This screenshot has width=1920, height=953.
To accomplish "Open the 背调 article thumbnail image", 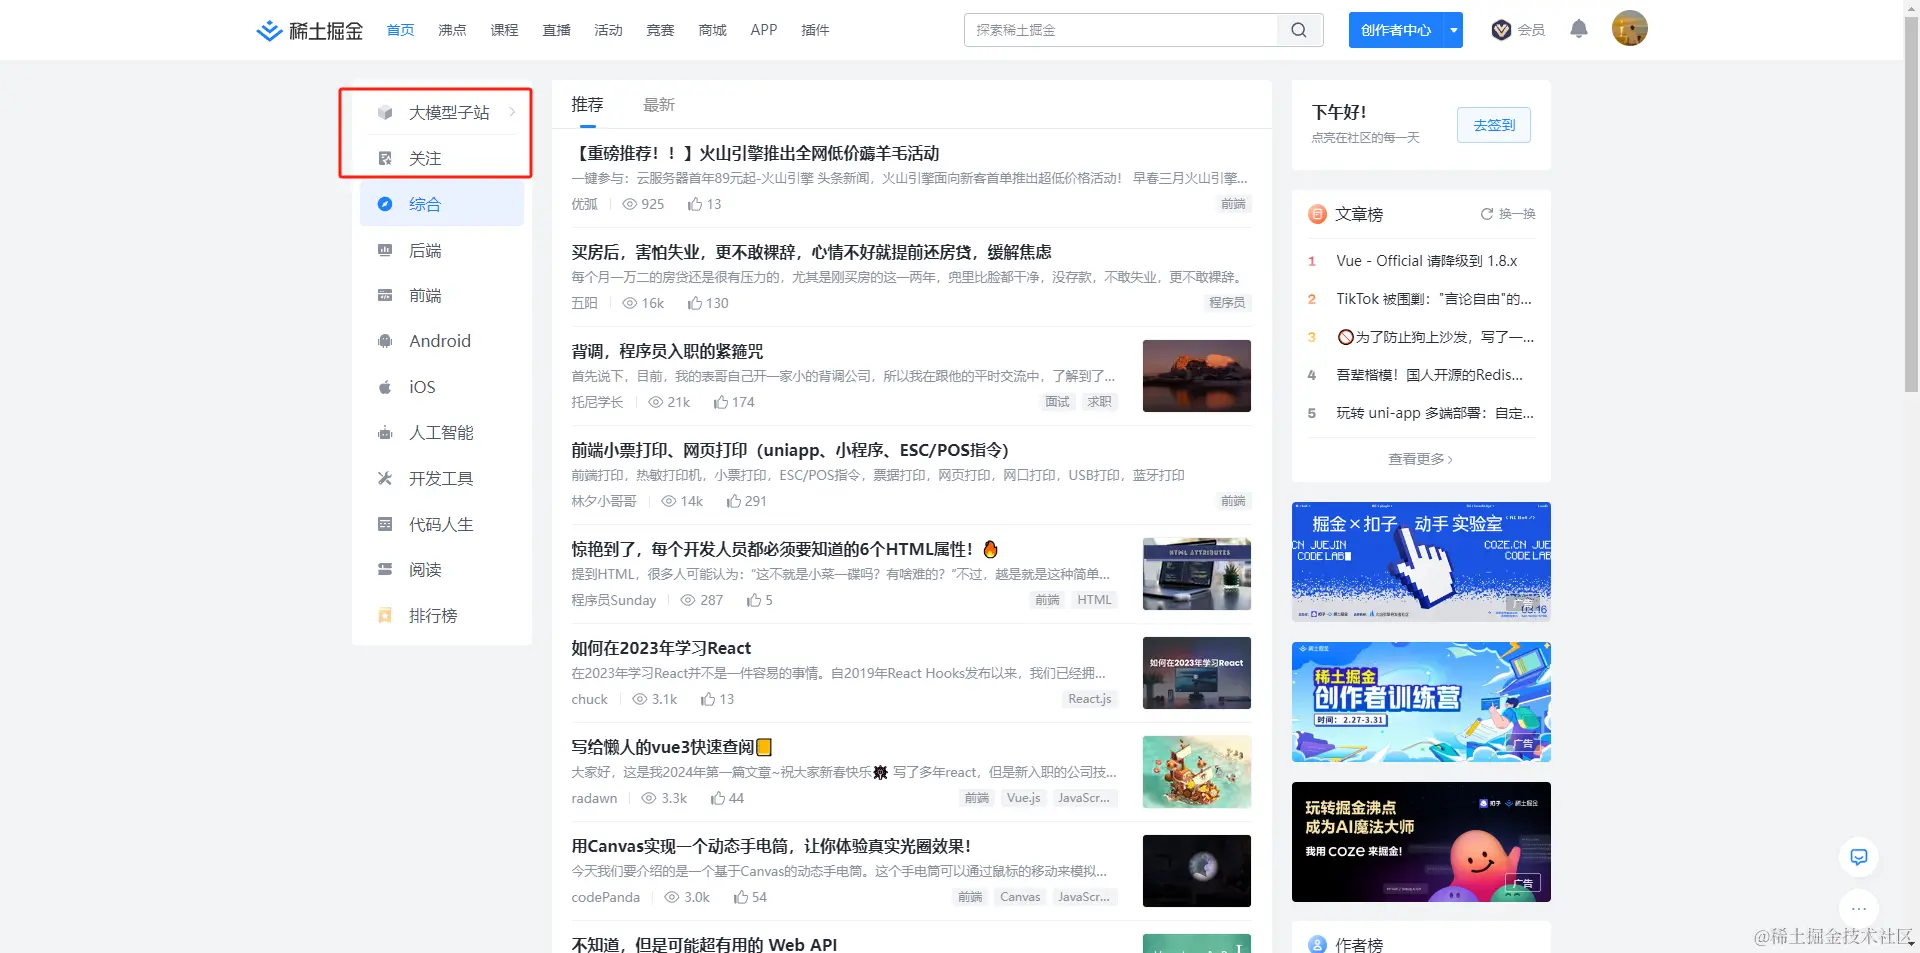I will [1197, 376].
